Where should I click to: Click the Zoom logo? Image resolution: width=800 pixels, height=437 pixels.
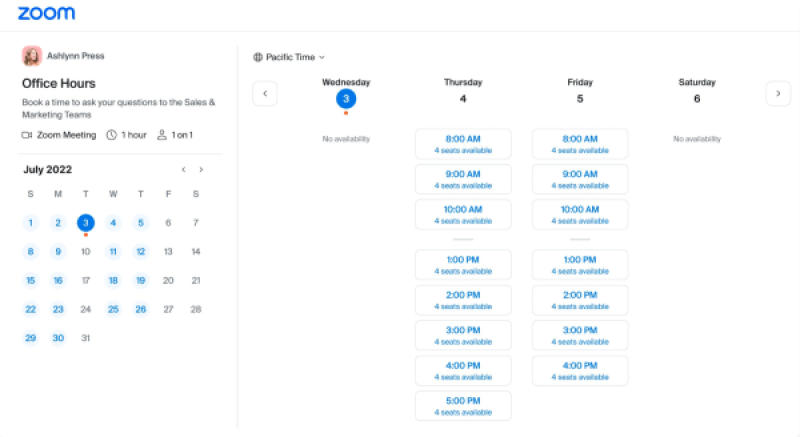click(46, 14)
